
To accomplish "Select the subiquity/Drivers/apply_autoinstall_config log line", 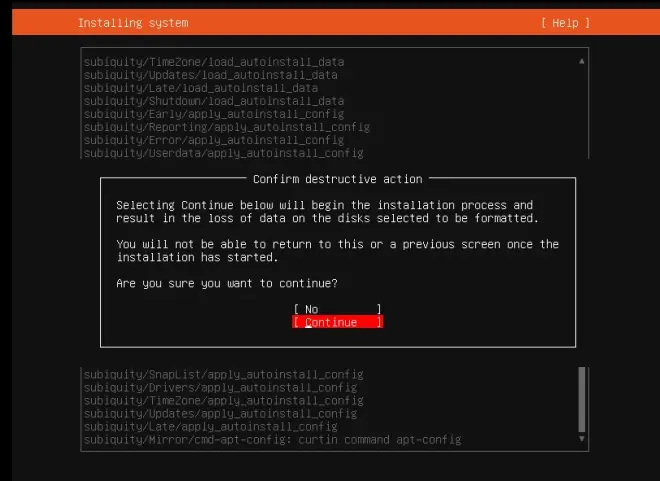I will coord(220,388).
